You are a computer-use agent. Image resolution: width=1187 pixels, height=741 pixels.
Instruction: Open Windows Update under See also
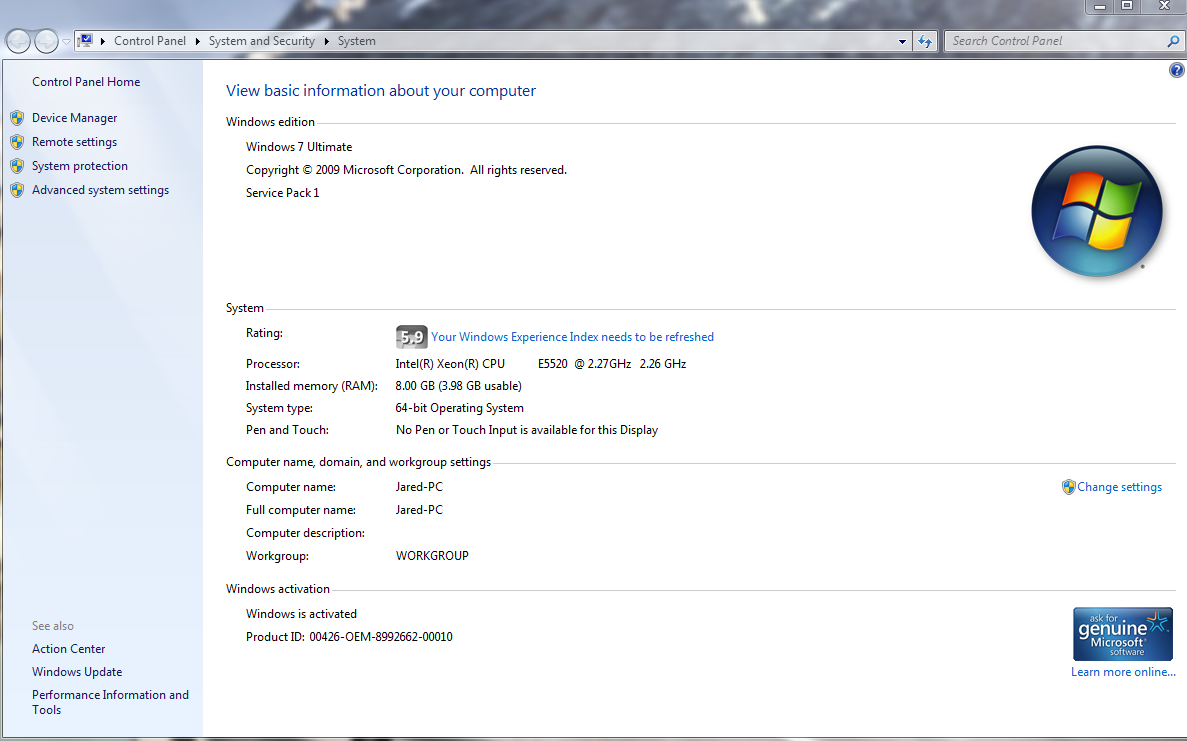tap(77, 672)
